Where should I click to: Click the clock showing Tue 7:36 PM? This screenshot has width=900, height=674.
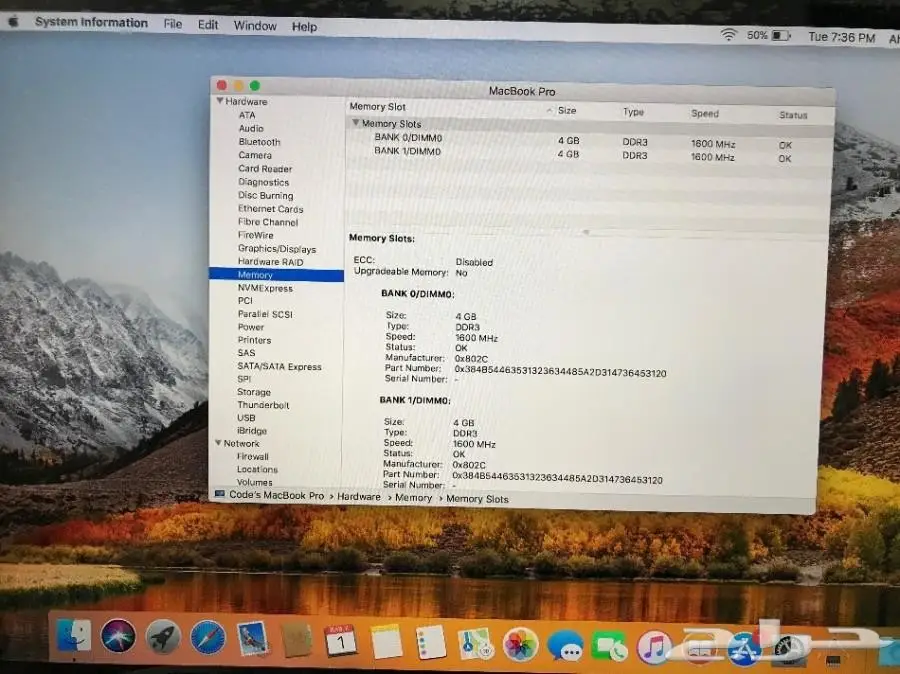(x=841, y=38)
